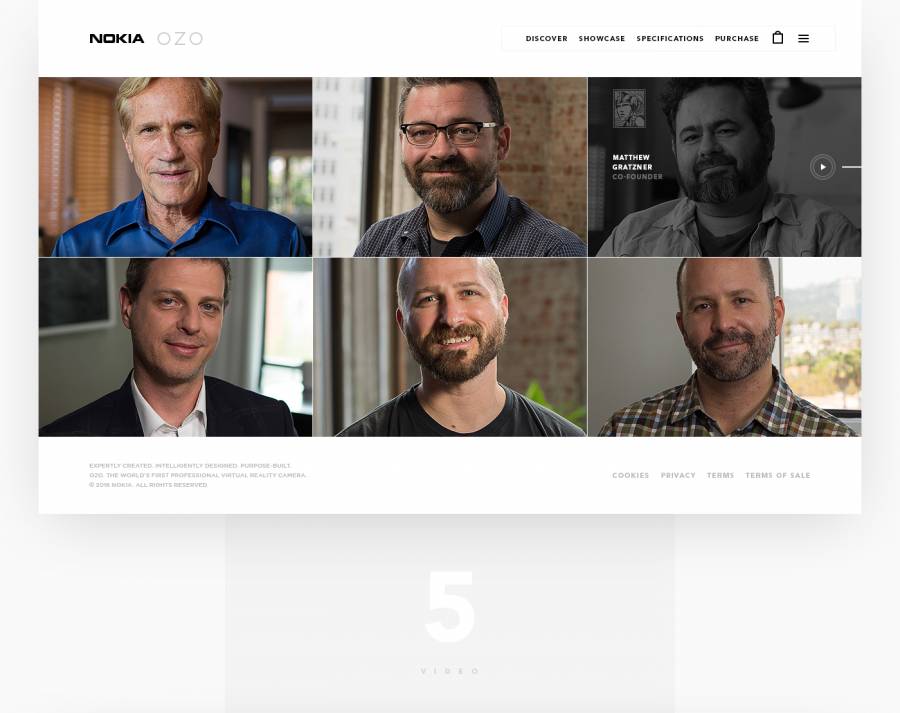Open the Privacy link in footer
The image size is (900, 713).
coord(678,475)
